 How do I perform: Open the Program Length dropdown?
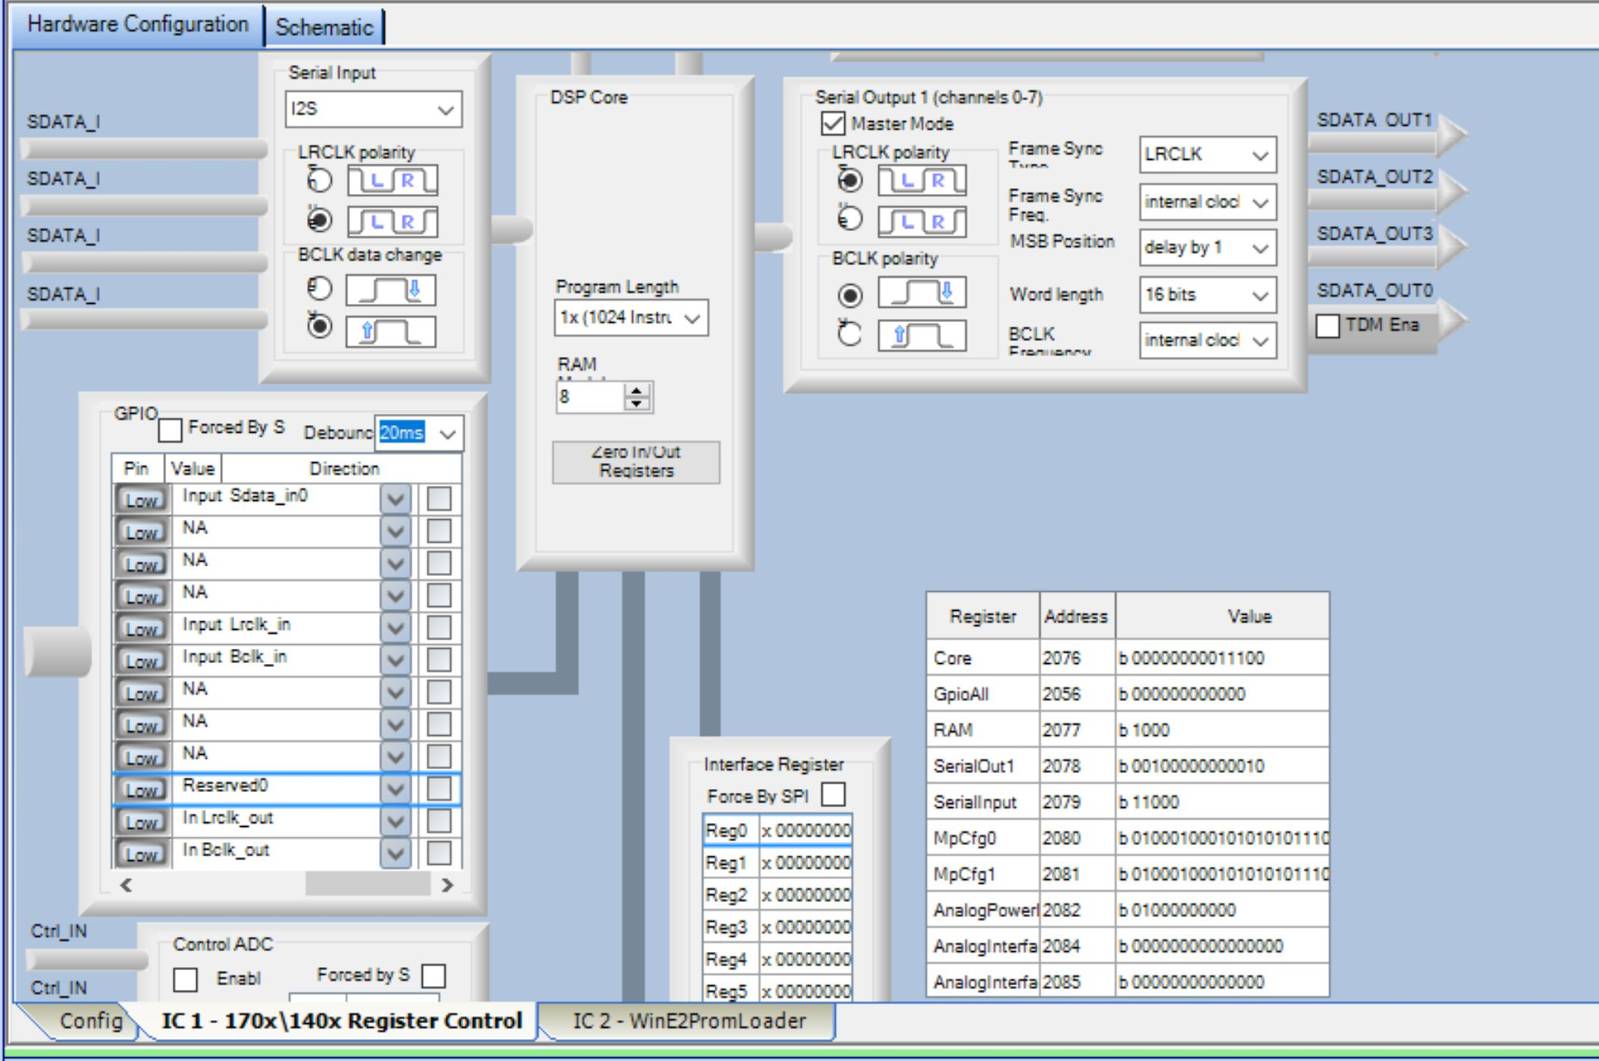tap(631, 318)
